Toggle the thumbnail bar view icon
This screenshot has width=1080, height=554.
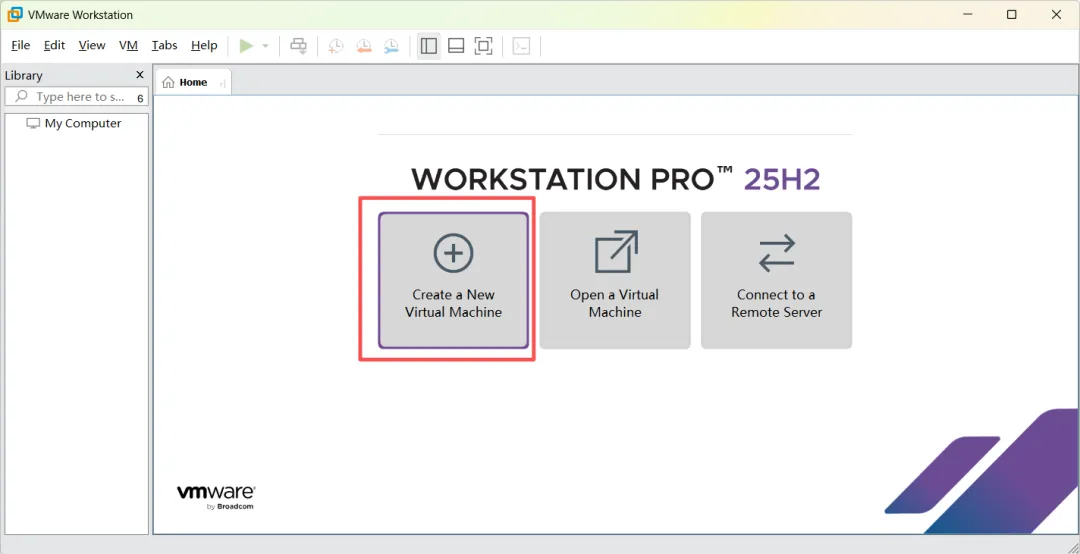tap(456, 46)
